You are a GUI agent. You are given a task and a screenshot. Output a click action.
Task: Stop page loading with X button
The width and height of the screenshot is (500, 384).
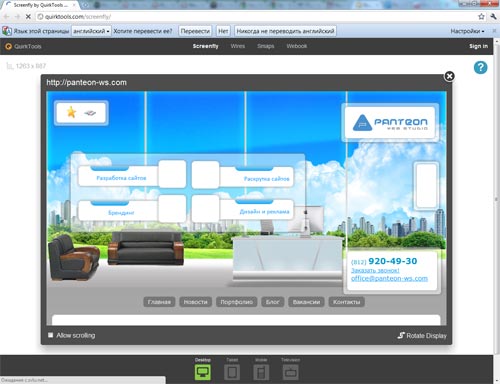[x=28, y=16]
